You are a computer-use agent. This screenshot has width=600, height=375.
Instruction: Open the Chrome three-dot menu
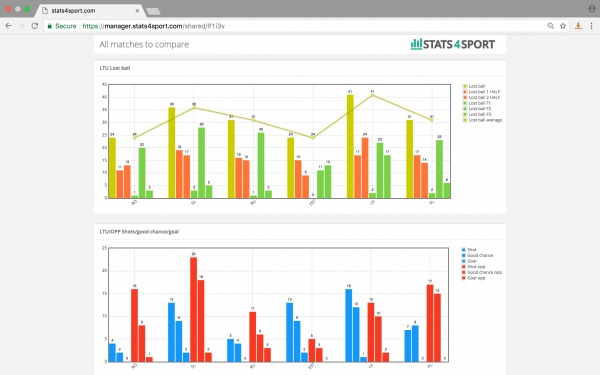(x=591, y=26)
